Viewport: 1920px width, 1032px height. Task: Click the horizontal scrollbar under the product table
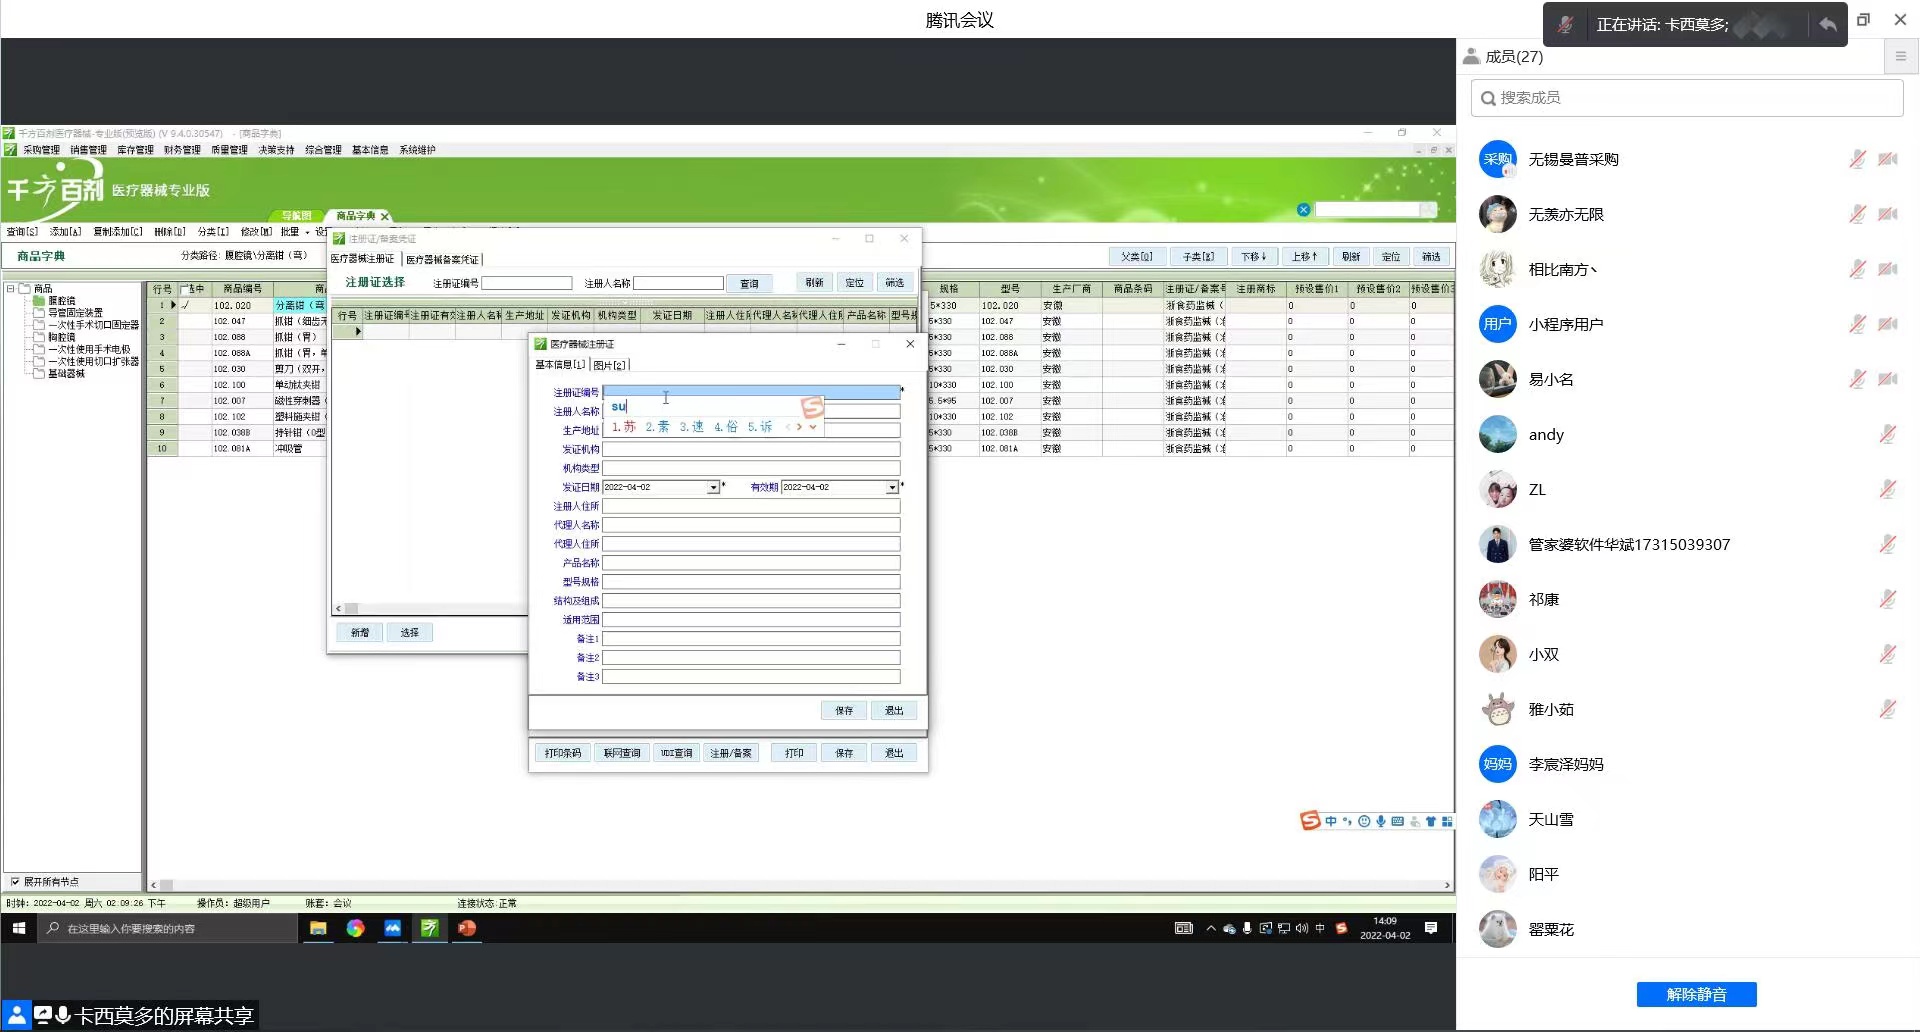[800, 885]
